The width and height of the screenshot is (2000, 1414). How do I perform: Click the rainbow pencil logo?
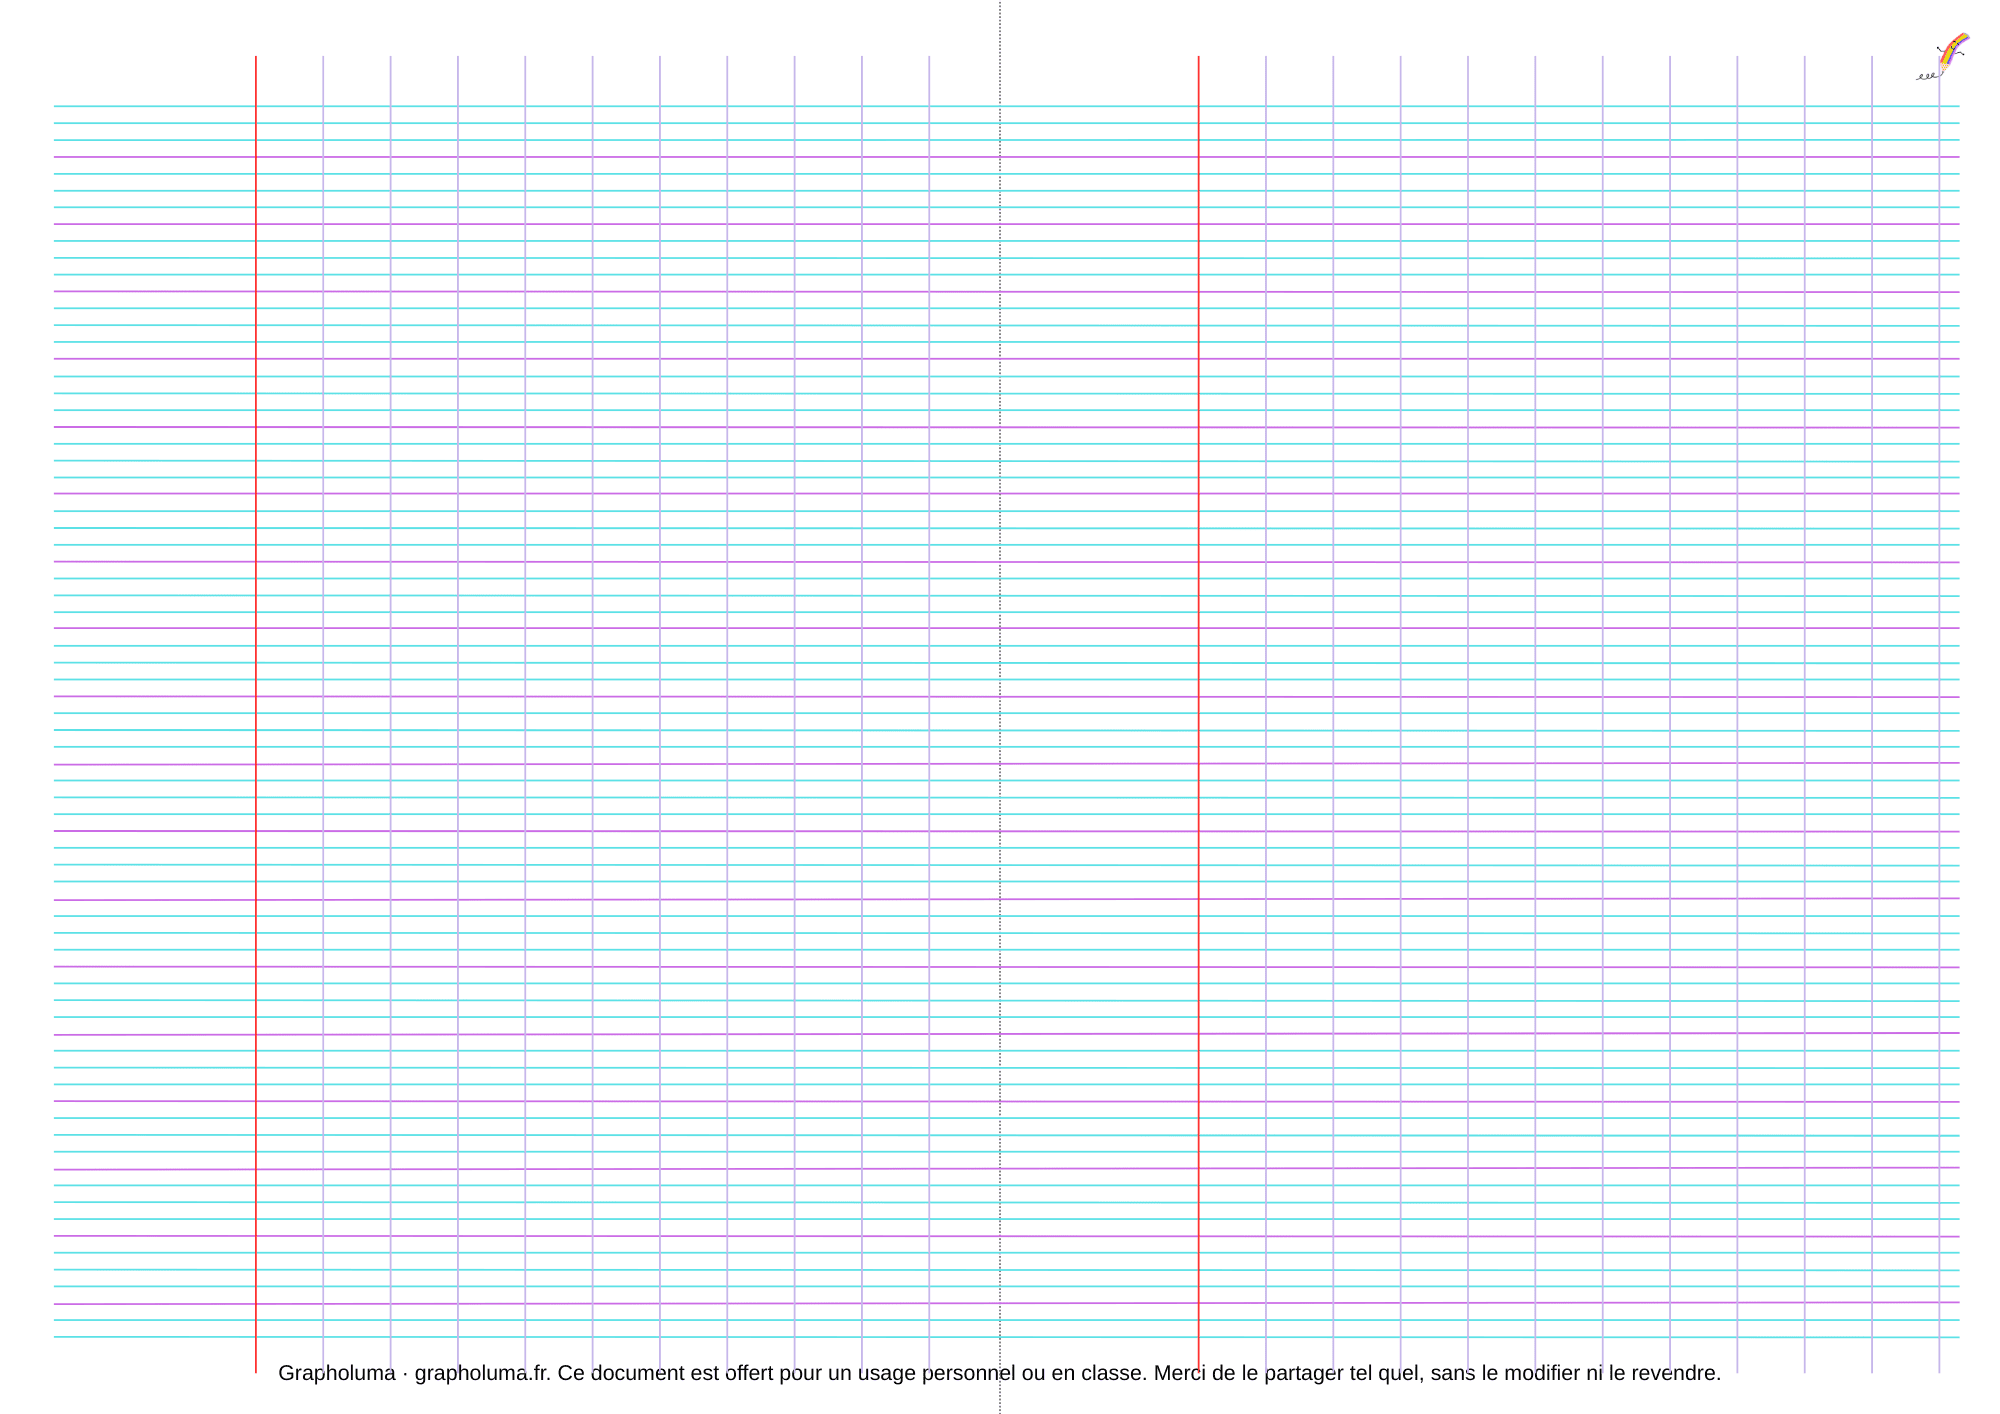[1943, 57]
